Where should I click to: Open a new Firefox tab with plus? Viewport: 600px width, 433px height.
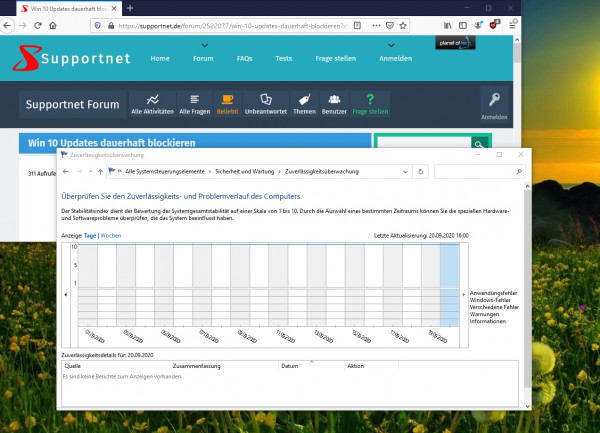tap(130, 8)
